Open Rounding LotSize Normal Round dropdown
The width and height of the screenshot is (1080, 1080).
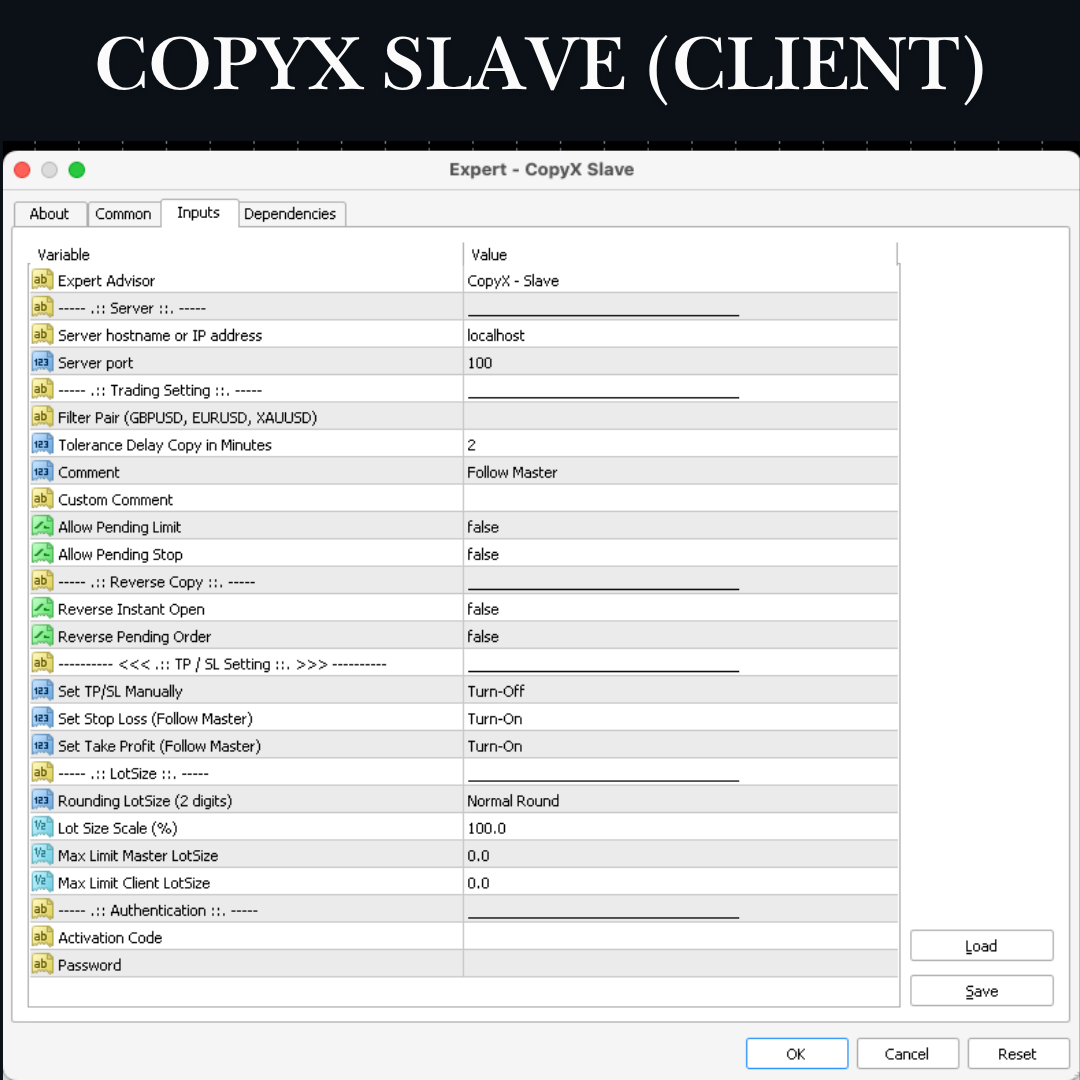click(680, 801)
